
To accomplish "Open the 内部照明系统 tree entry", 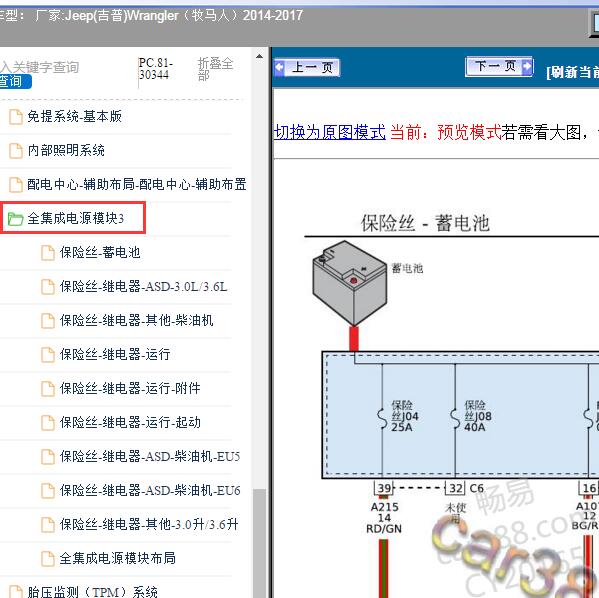I will (x=66, y=151).
